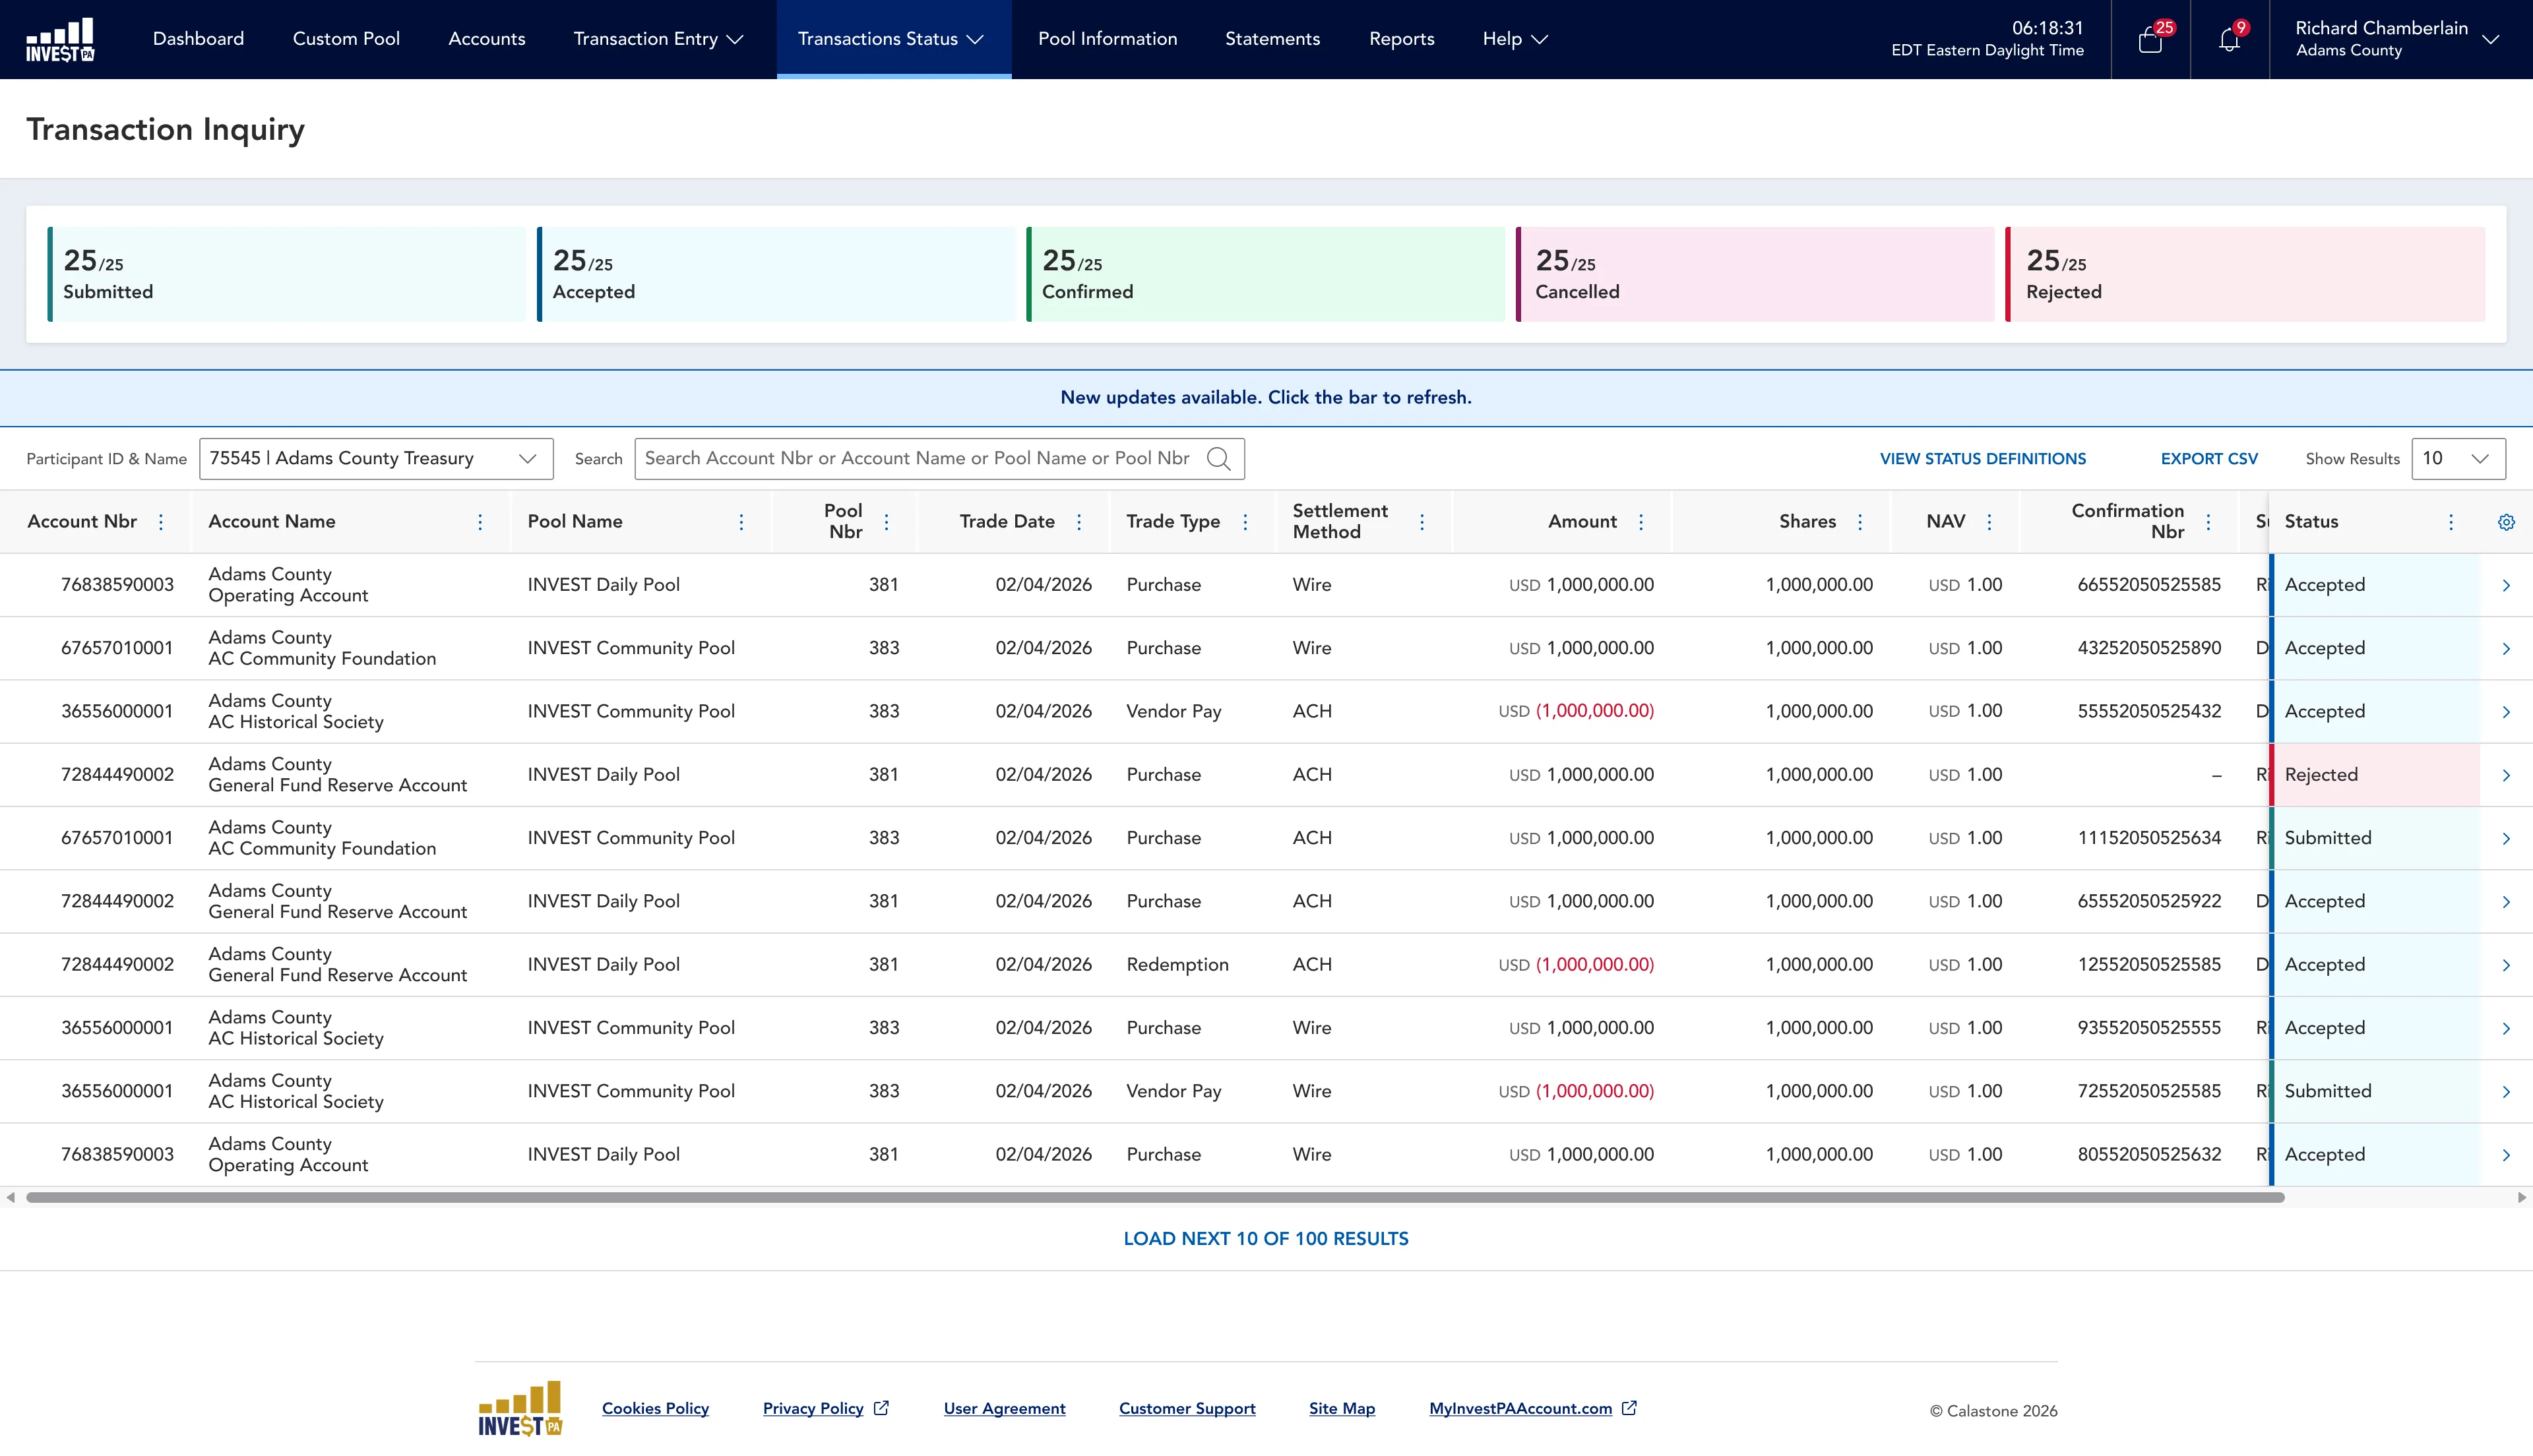This screenshot has height=1456, width=2533.
Task: Open the Participant ID & Name dropdown
Action: click(376, 458)
